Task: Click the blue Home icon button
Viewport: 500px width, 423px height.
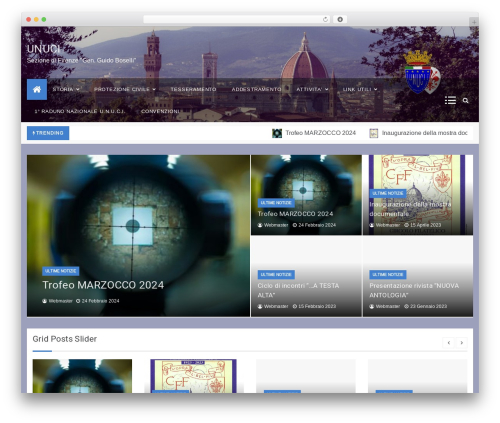Action: coord(37,89)
